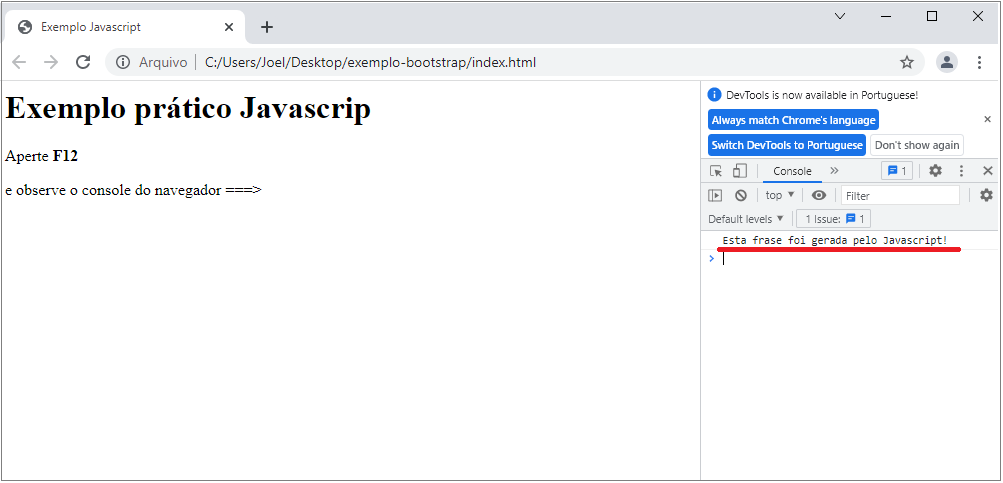Close the Exemplo Javascript tab
Viewport: 1003px width, 483px height.
click(x=229, y=27)
